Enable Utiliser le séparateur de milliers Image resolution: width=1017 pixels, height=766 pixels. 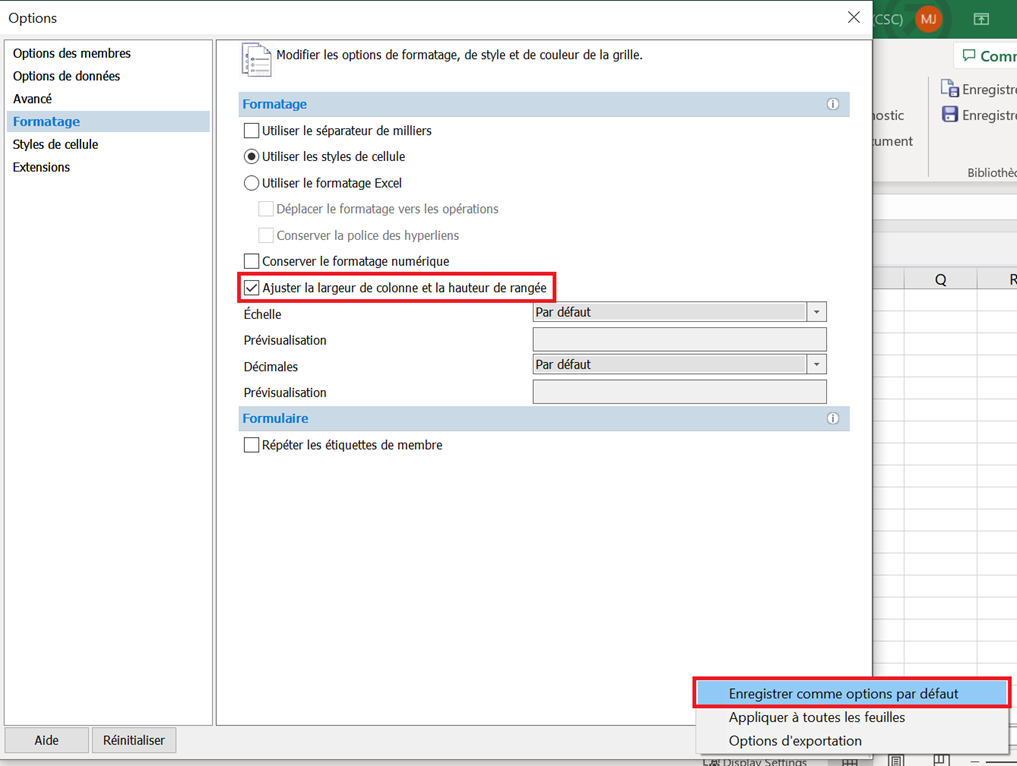252,131
